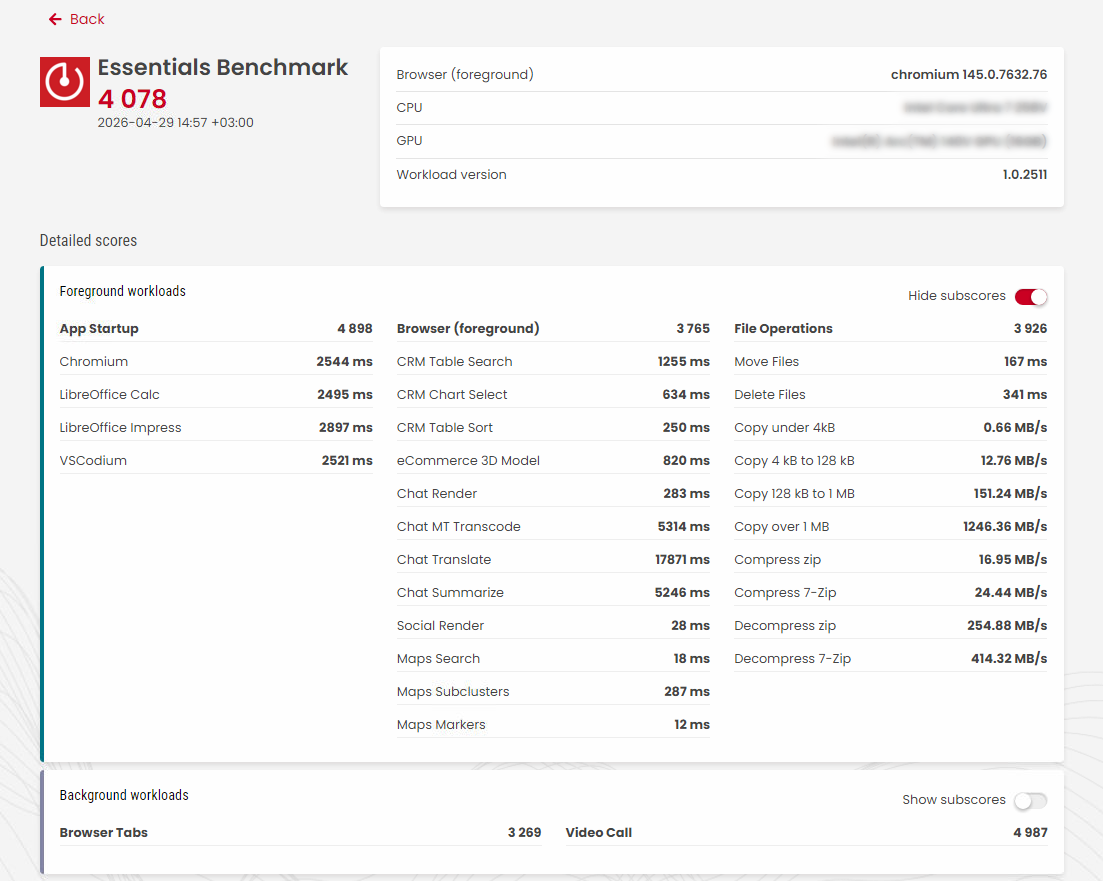Click the Foreground workloads section title
Screen dimensions: 1103x881
coord(122,291)
